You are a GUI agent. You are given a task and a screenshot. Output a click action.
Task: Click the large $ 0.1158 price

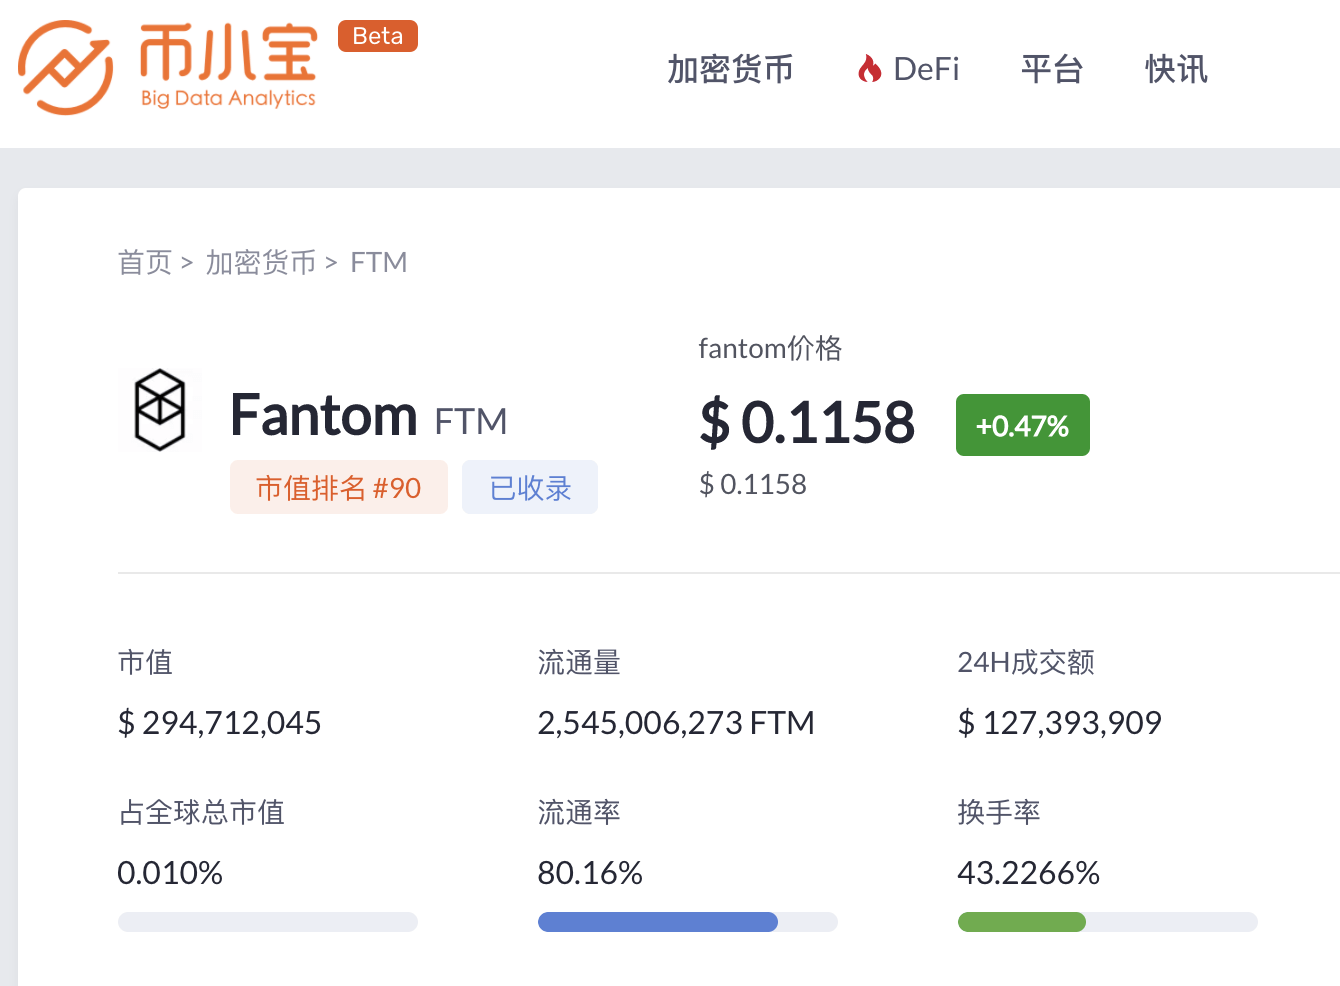pyautogui.click(x=807, y=422)
